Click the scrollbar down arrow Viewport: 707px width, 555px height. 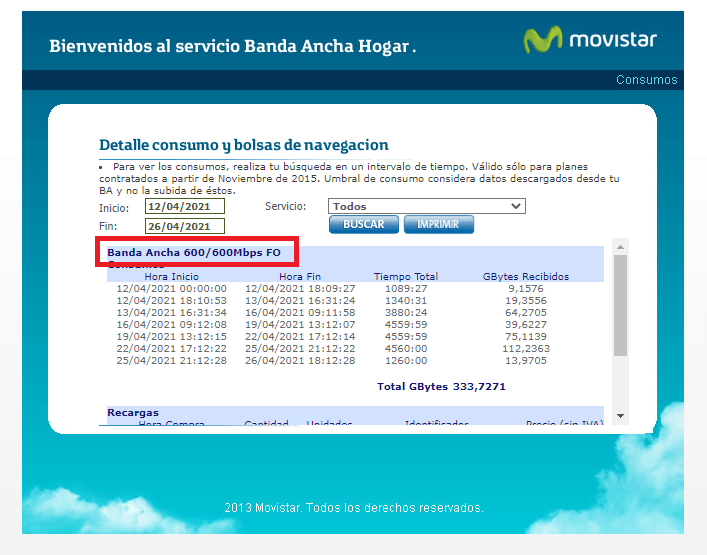[620, 416]
